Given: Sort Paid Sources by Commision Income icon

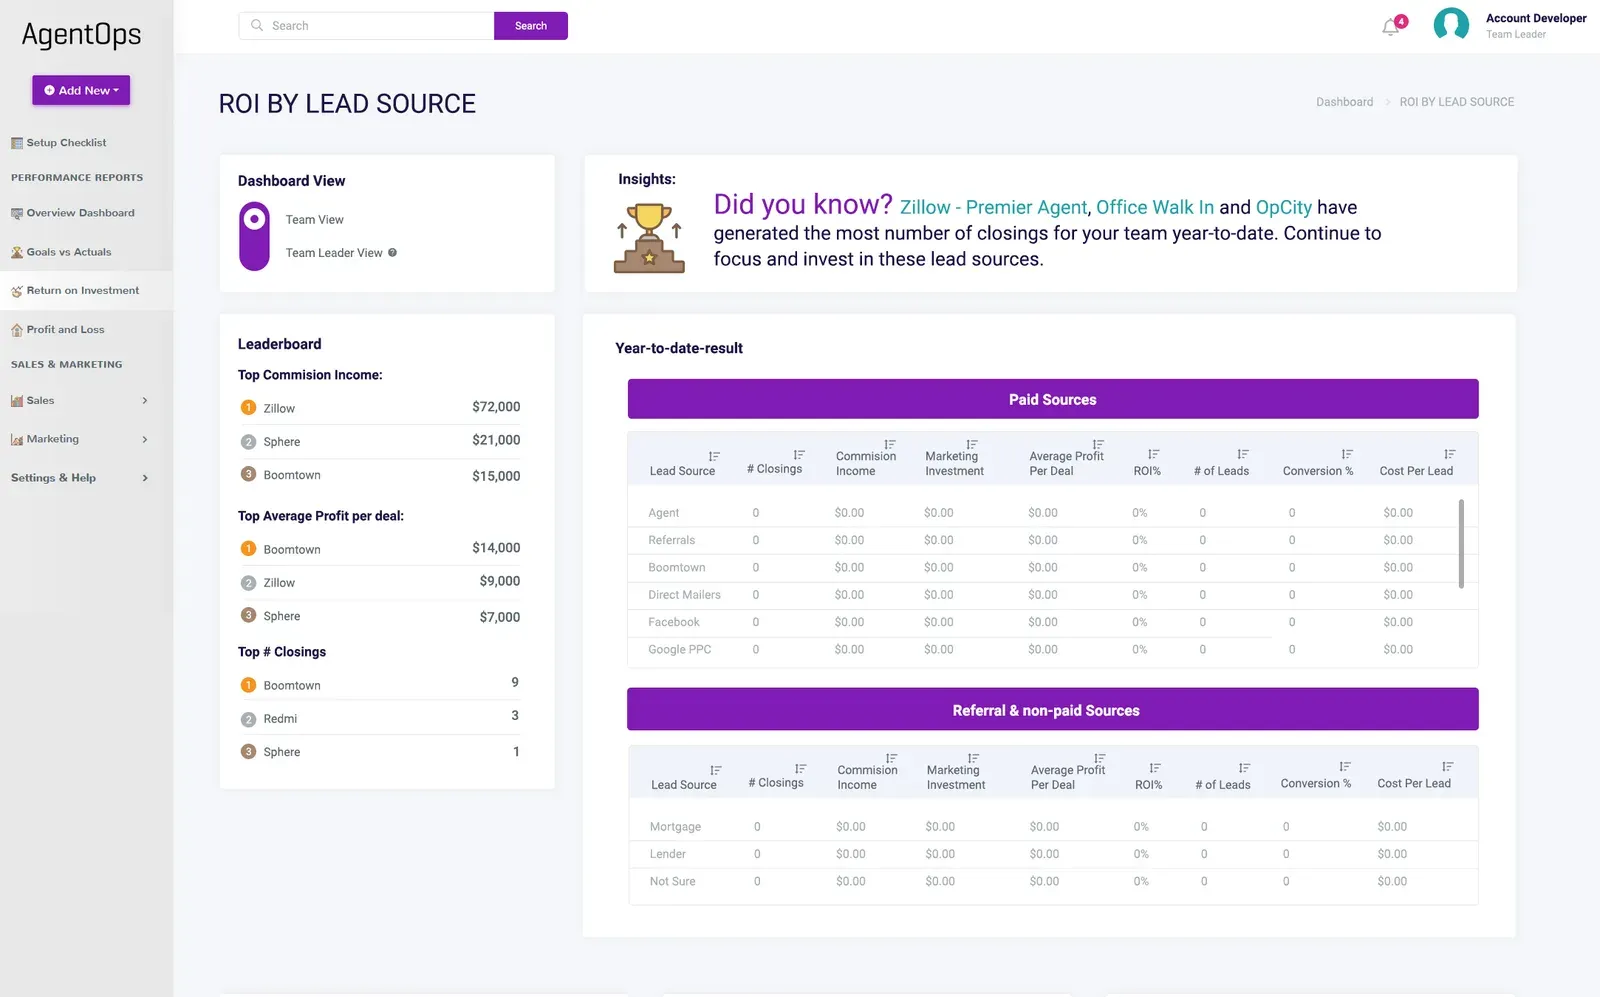Looking at the screenshot, I should [890, 444].
